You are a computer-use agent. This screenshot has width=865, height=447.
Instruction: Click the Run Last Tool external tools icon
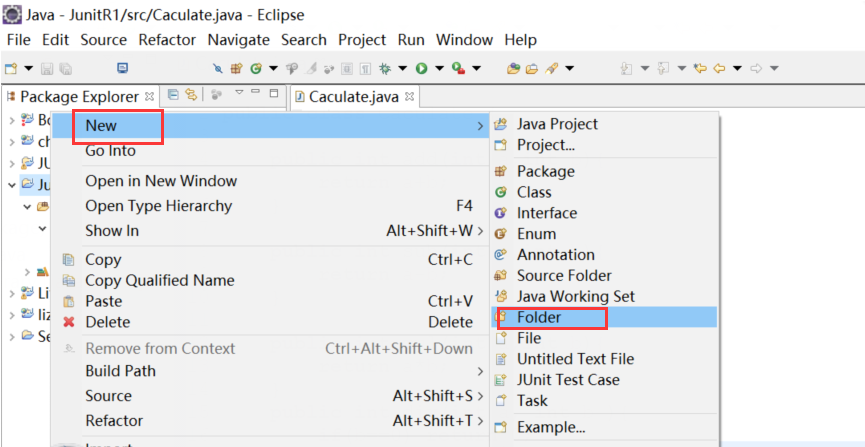(457, 68)
